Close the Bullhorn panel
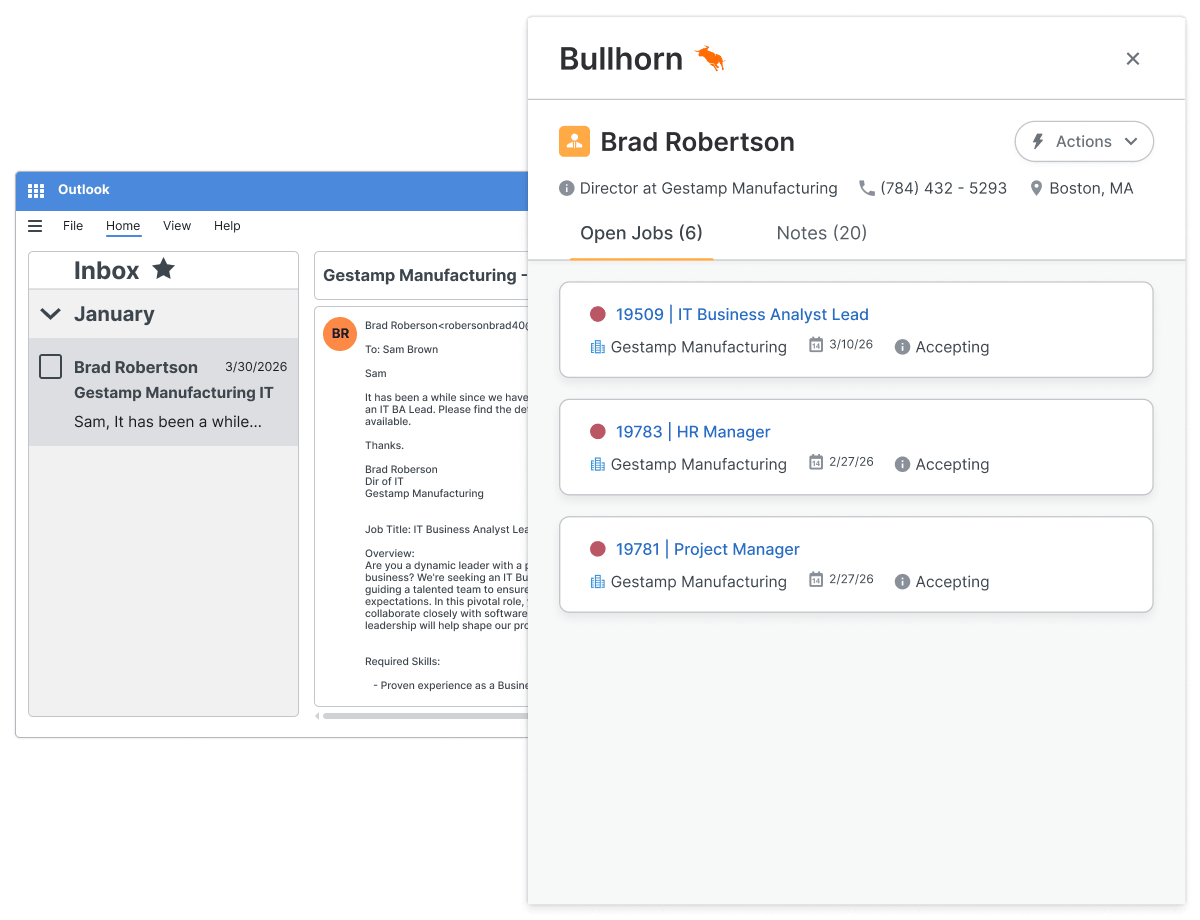Screen dimensions: 1200x920 click(1133, 59)
